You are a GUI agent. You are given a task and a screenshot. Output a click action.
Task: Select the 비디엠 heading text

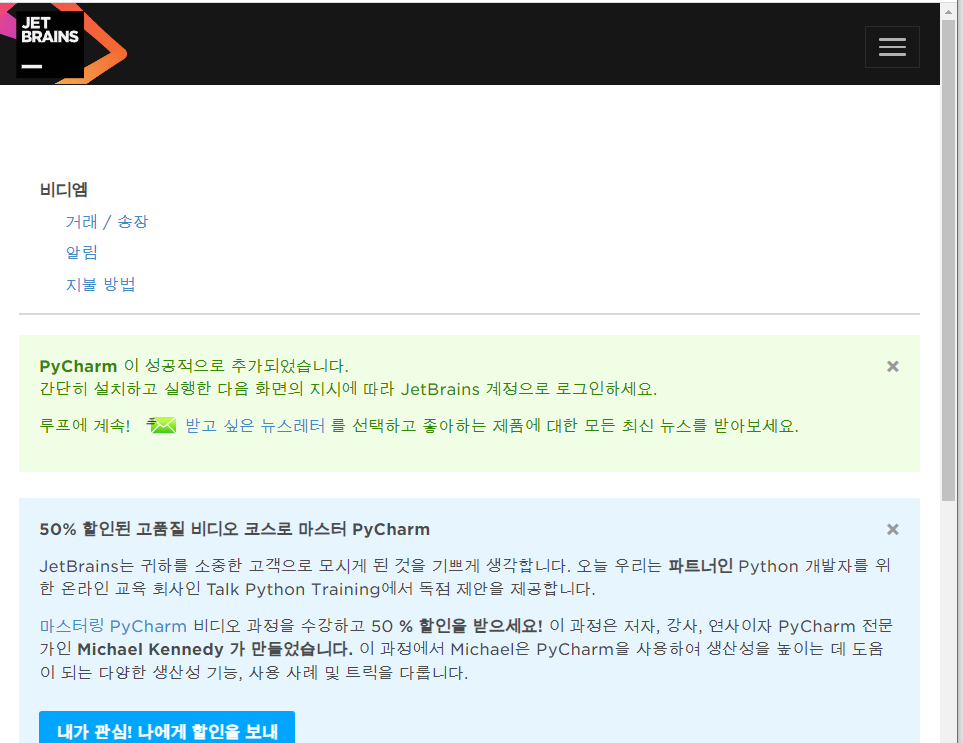64,190
